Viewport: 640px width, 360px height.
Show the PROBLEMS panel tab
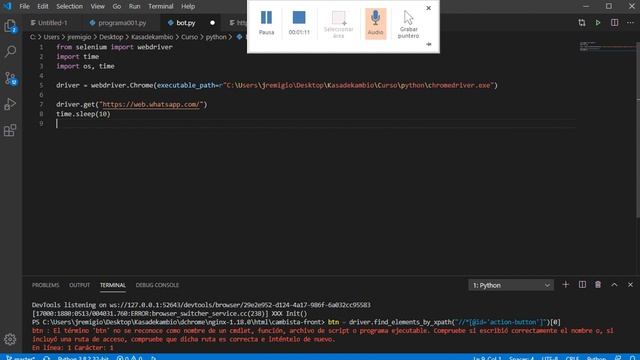46,285
